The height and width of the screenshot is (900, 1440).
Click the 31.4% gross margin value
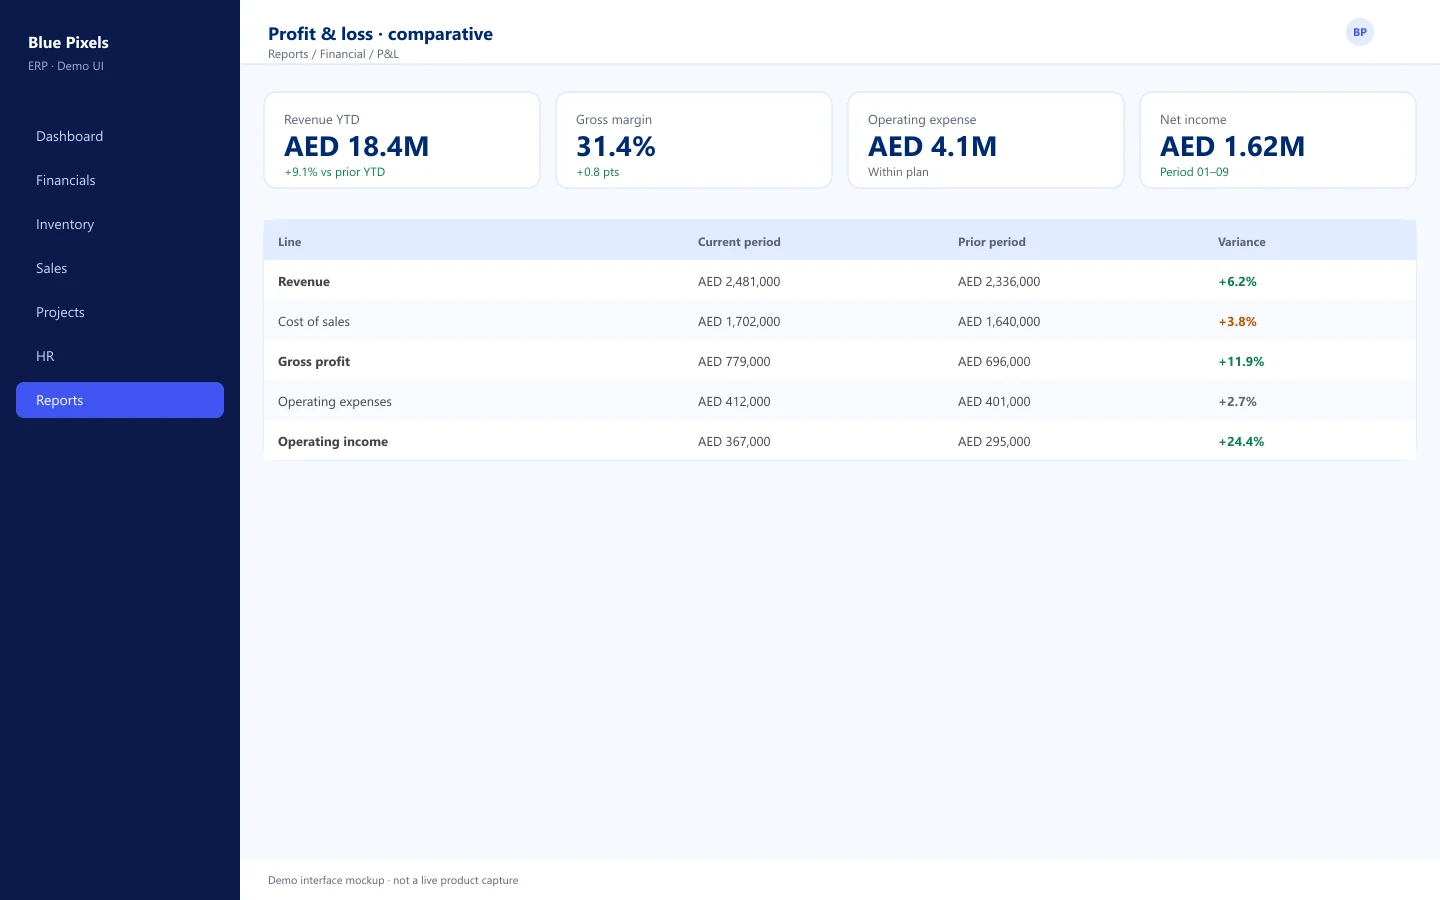pyautogui.click(x=616, y=147)
